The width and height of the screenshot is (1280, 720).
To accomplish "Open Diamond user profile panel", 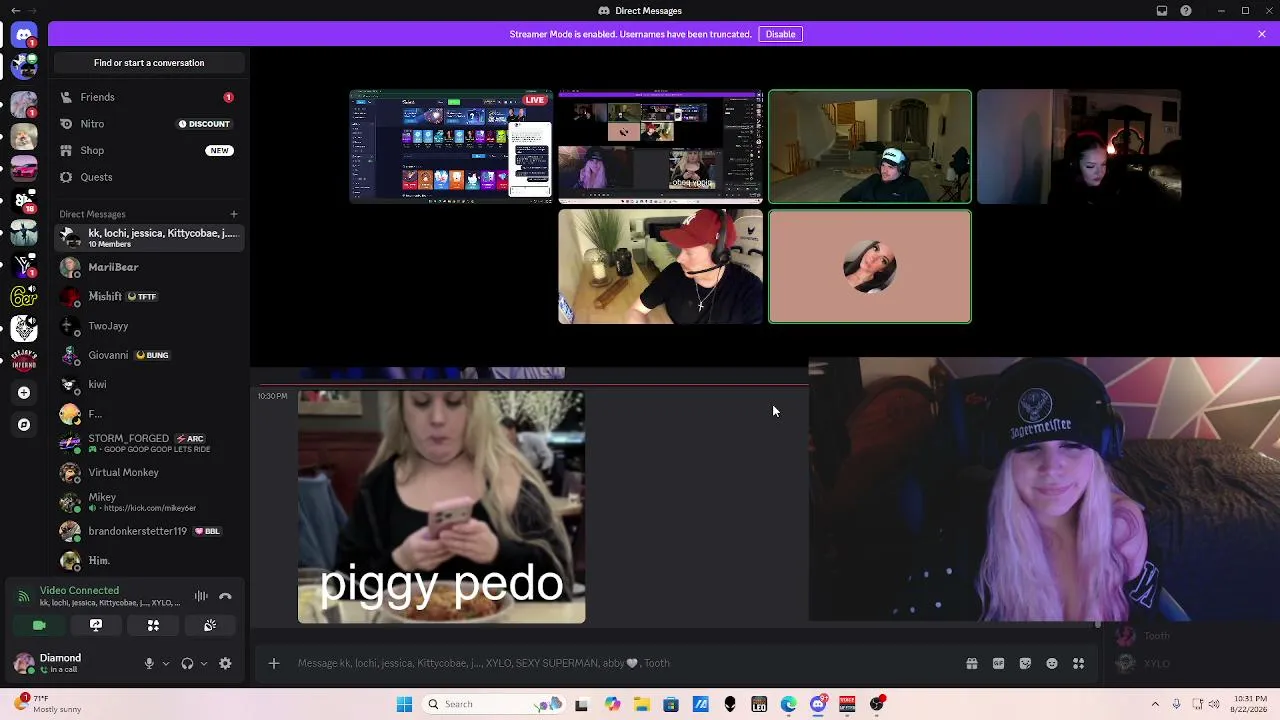I will click(72, 663).
